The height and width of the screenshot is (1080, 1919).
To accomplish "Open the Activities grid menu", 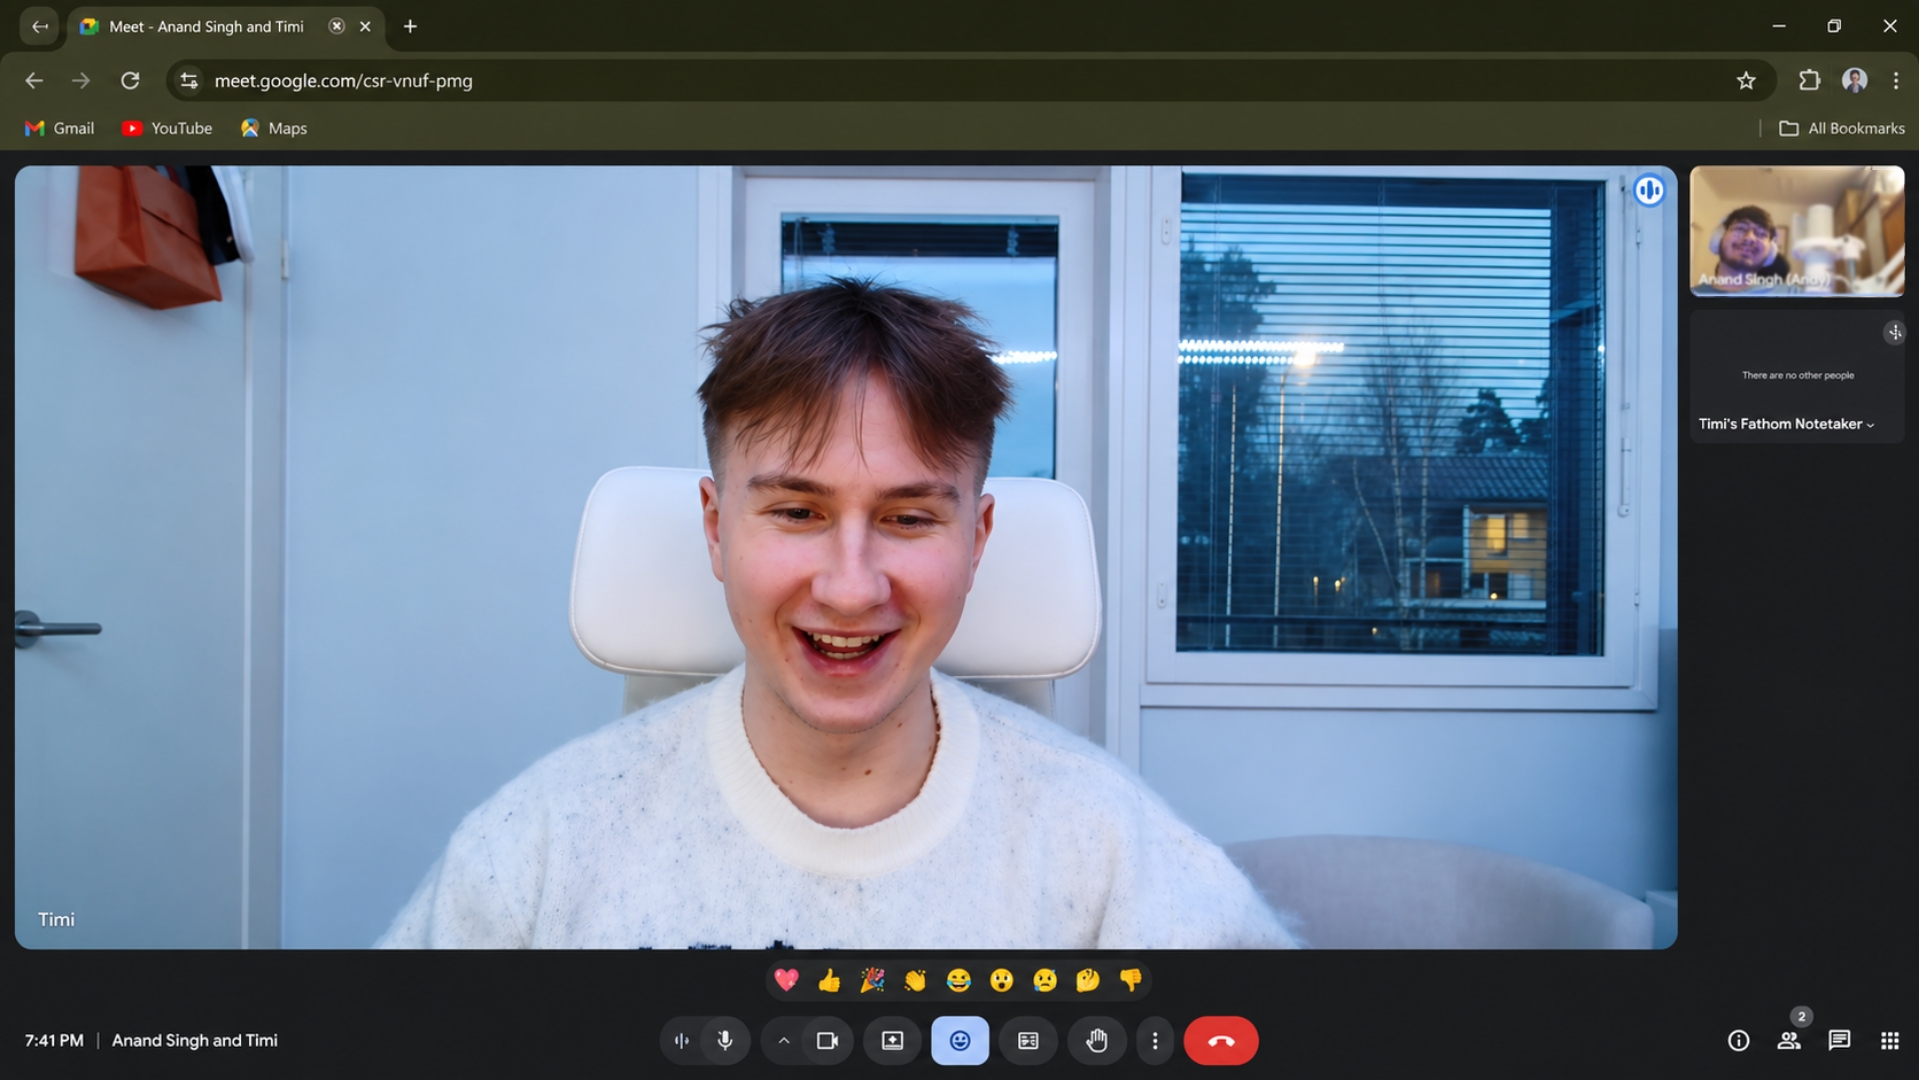I will point(1889,1040).
